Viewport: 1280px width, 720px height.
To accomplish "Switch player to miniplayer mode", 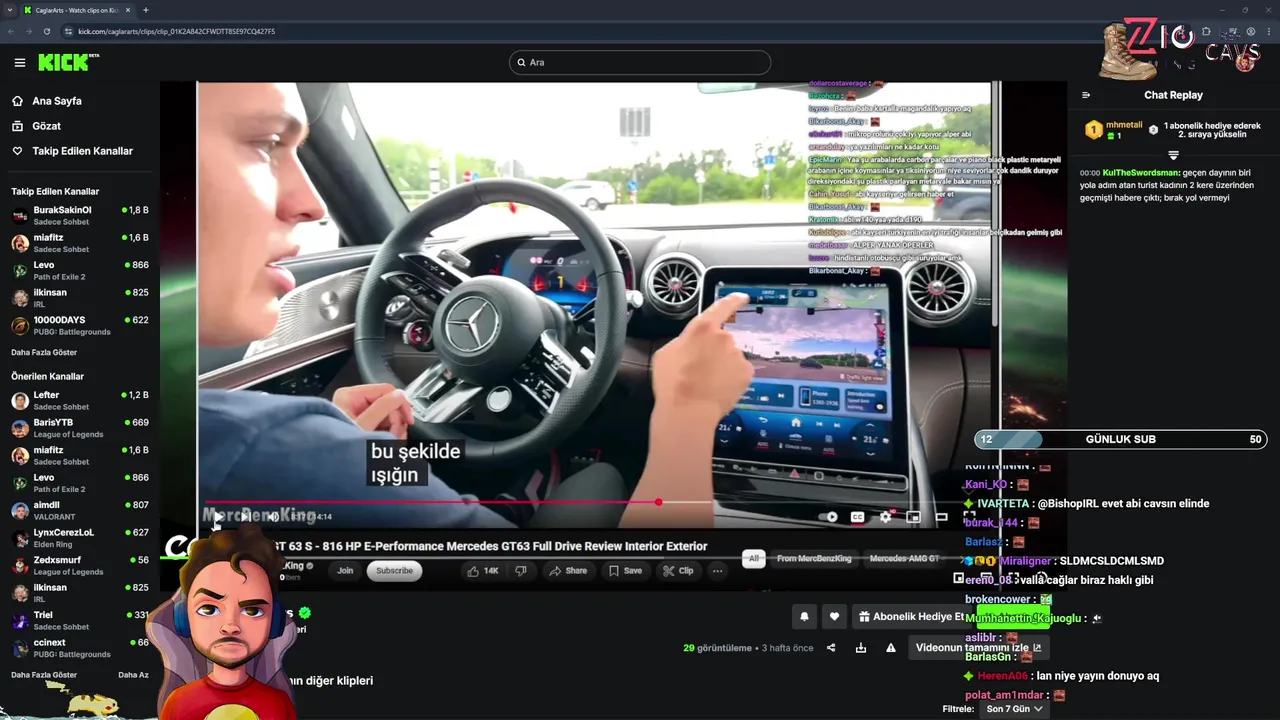I will click(x=913, y=517).
